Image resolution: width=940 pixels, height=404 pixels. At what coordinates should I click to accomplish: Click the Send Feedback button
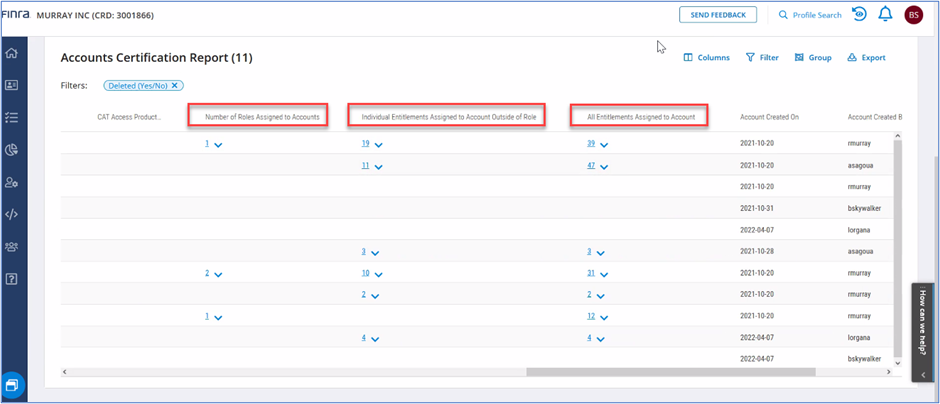(x=718, y=15)
